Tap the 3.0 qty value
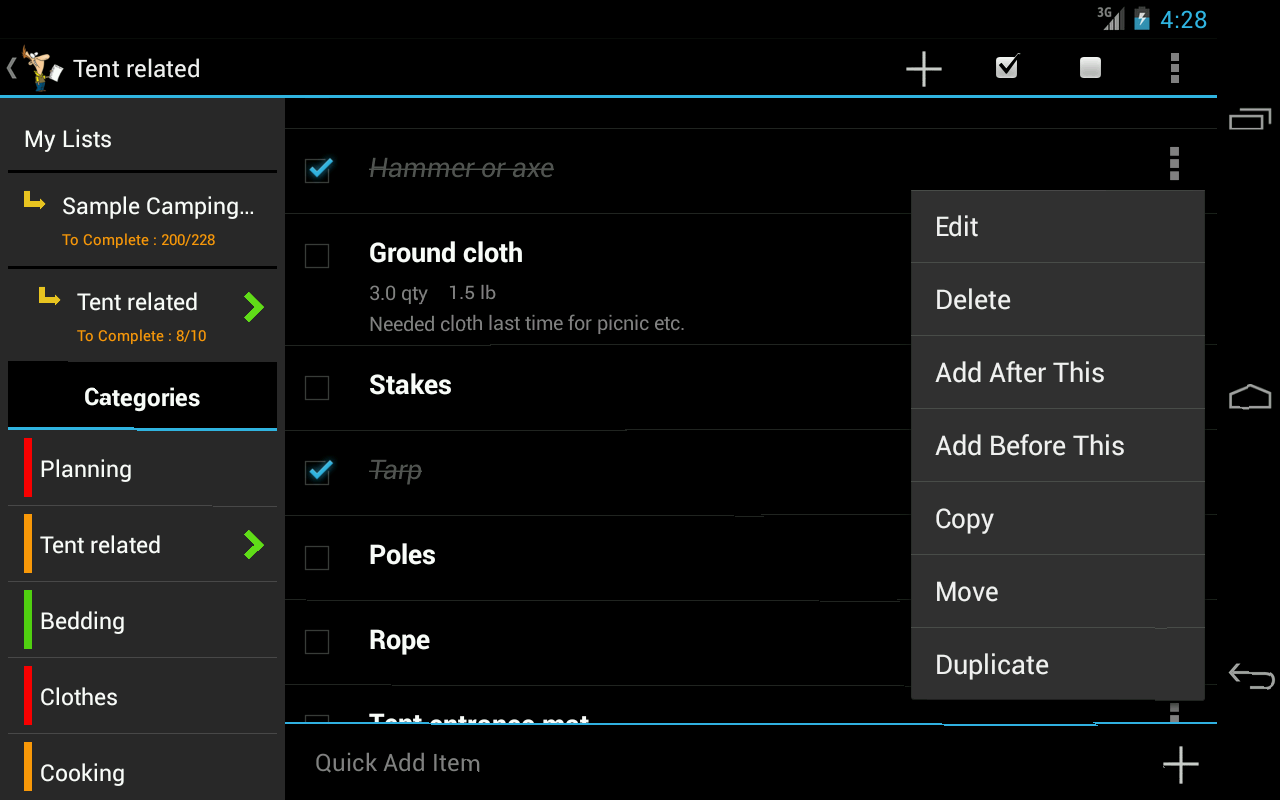Viewport: 1280px width, 800px height. (x=398, y=293)
